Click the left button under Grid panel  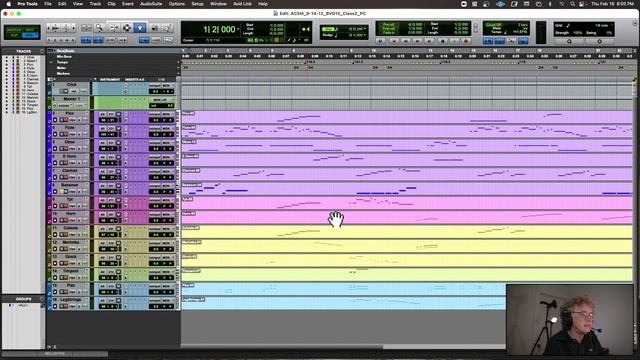[x=569, y=41]
